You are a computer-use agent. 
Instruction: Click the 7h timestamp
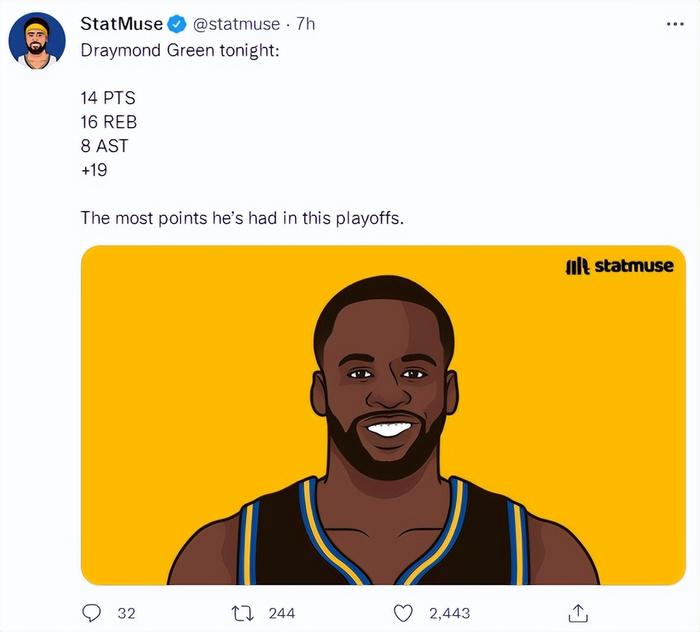(x=306, y=24)
